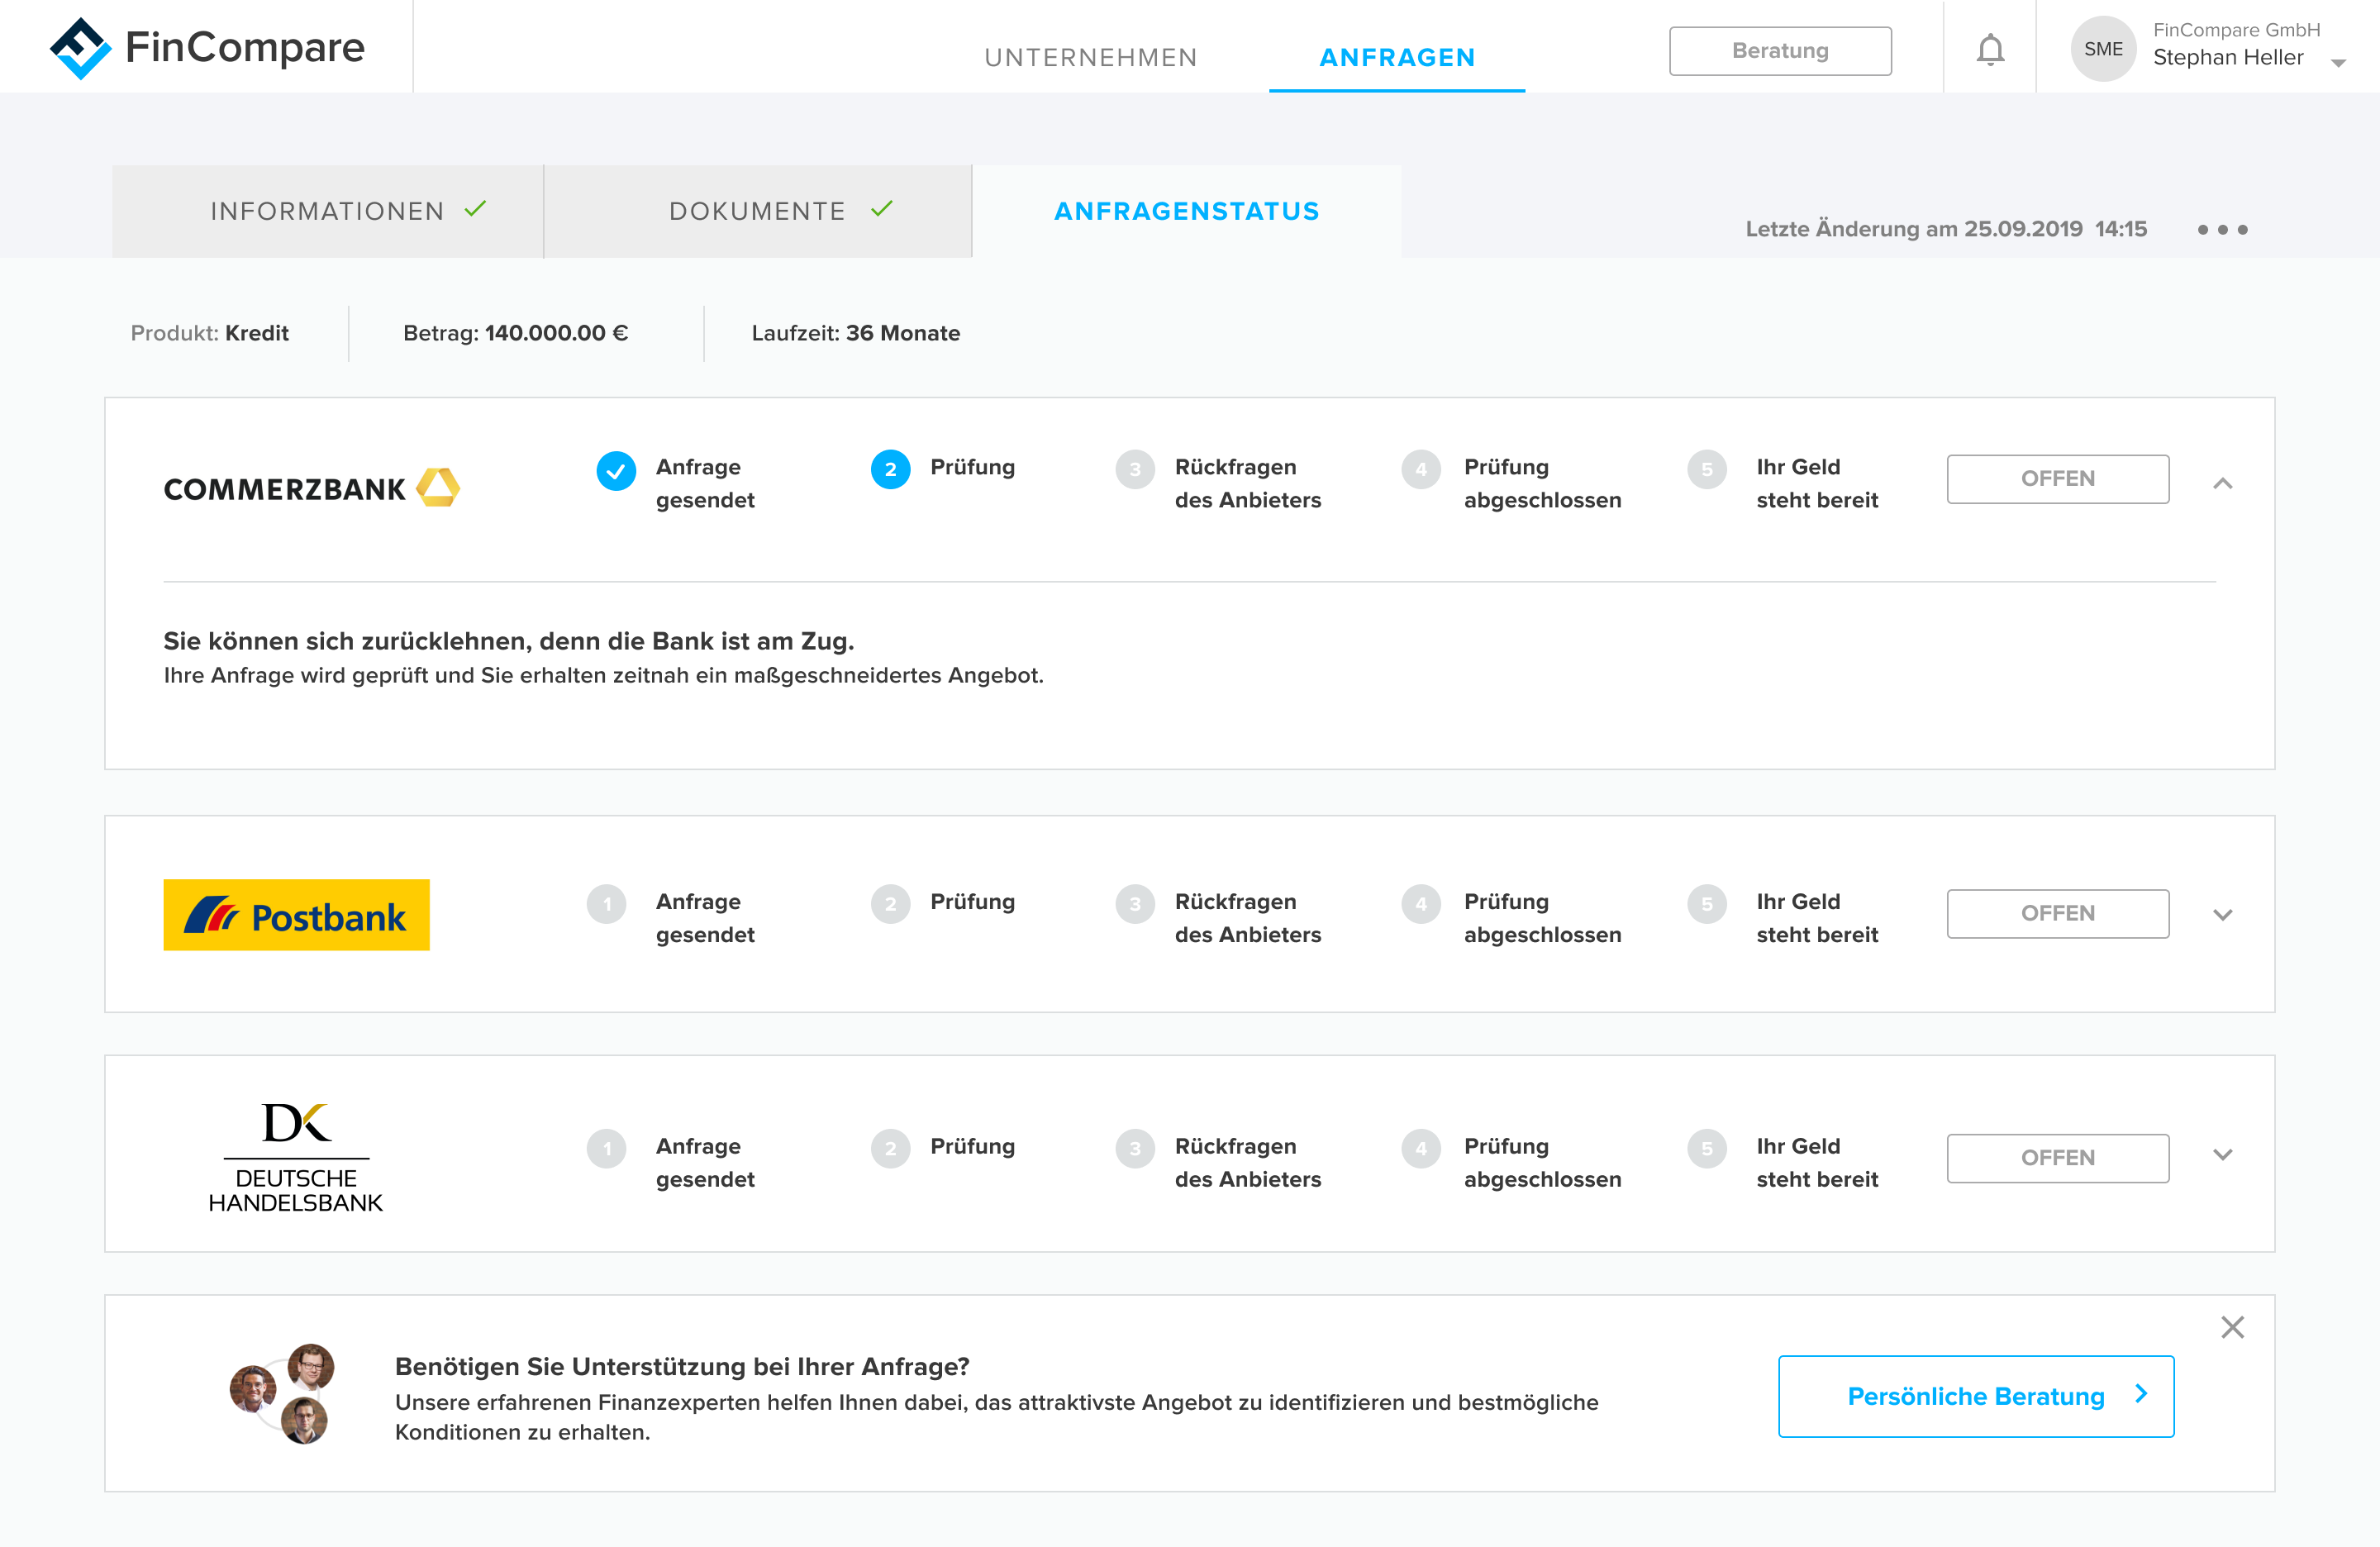This screenshot has width=2380, height=1547.
Task: Click green checkmark next to INFORMATIONEN
Action: pyautogui.click(x=475, y=209)
